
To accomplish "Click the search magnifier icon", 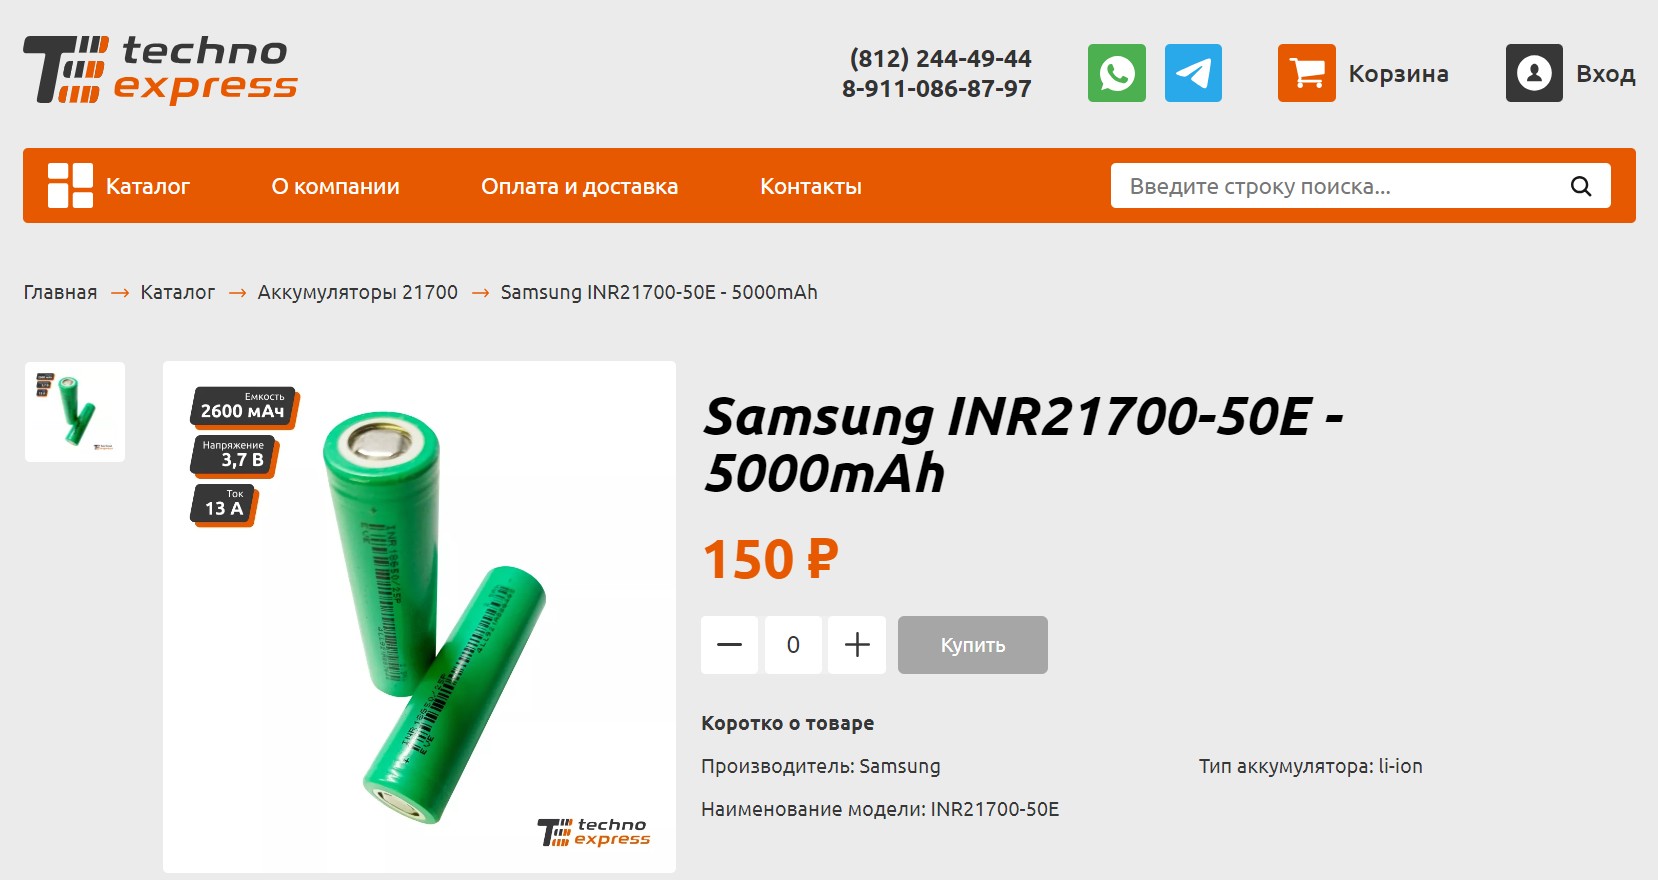I will [1581, 186].
